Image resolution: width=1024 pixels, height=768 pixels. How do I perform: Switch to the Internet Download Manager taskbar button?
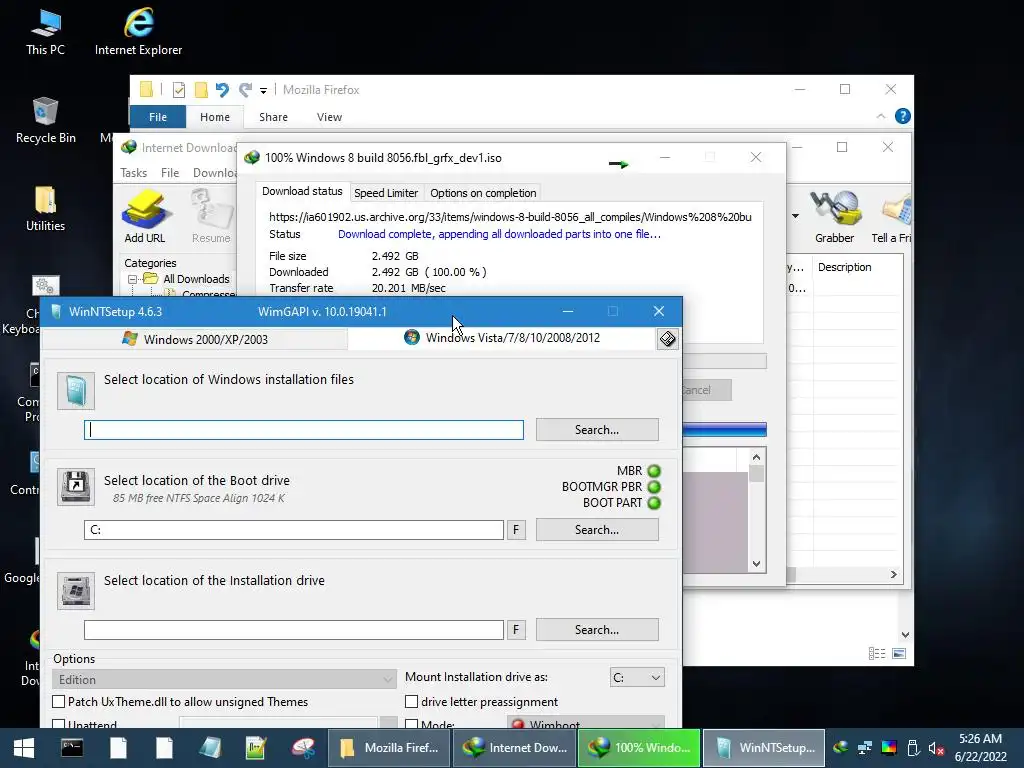click(515, 748)
